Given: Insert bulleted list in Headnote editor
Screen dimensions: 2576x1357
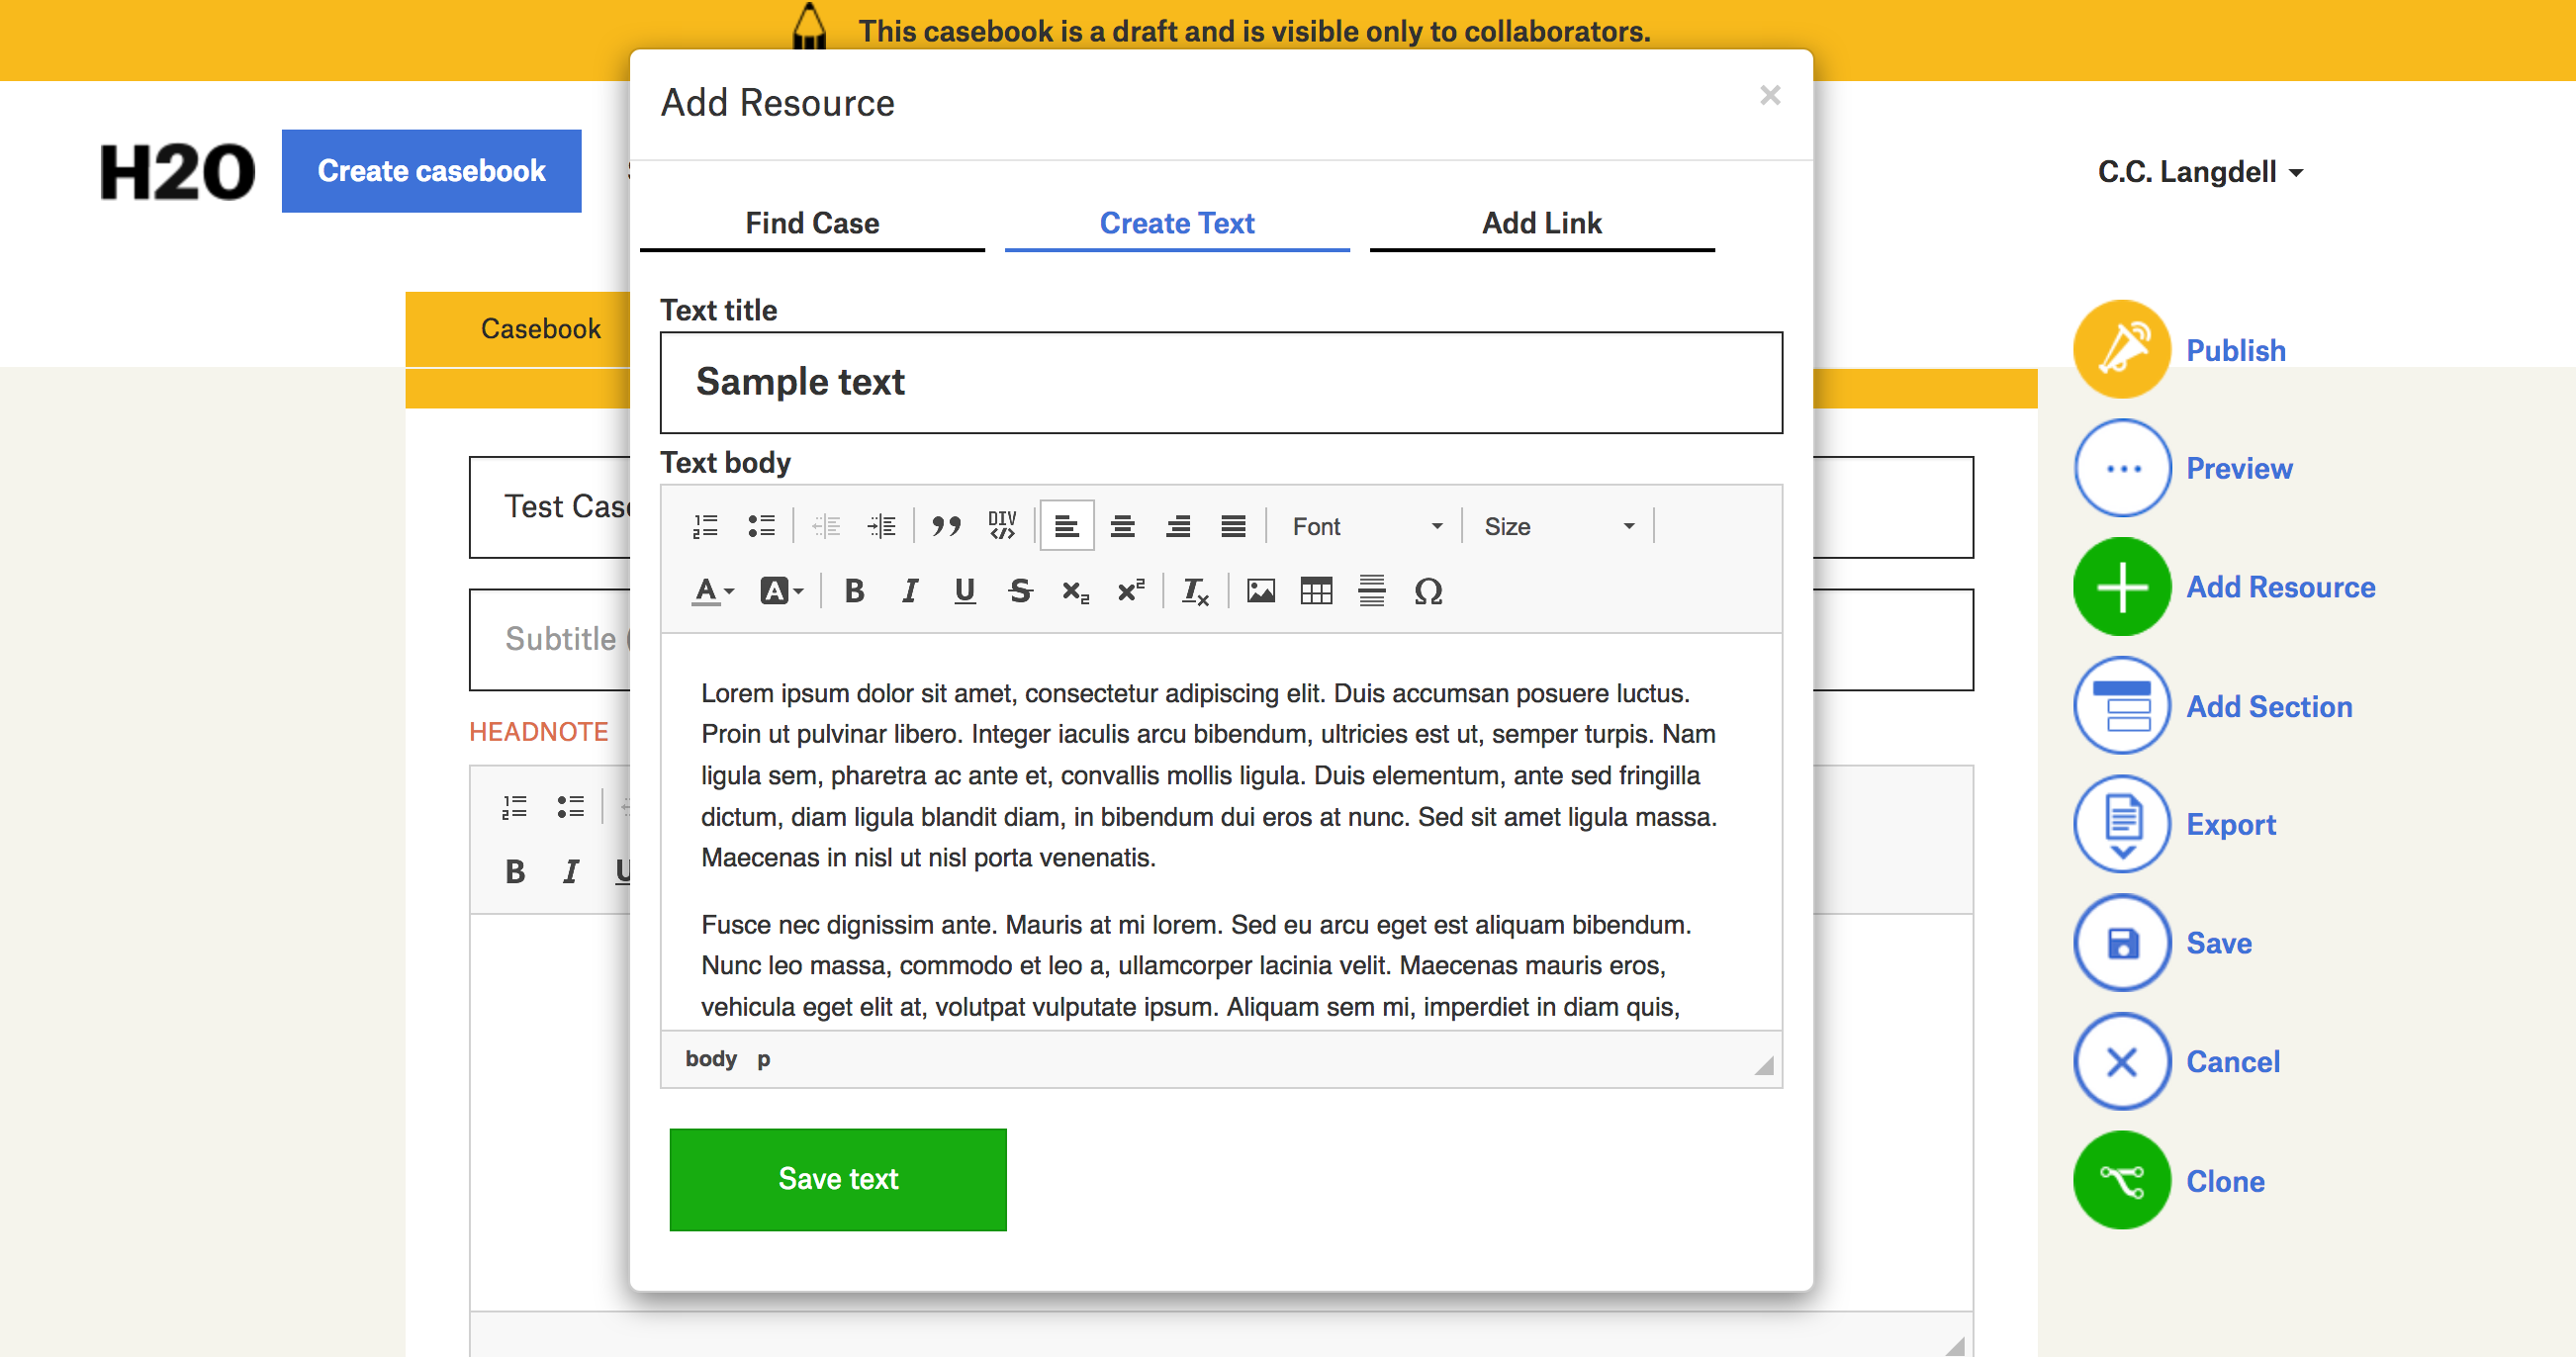Looking at the screenshot, I should coord(570,806).
